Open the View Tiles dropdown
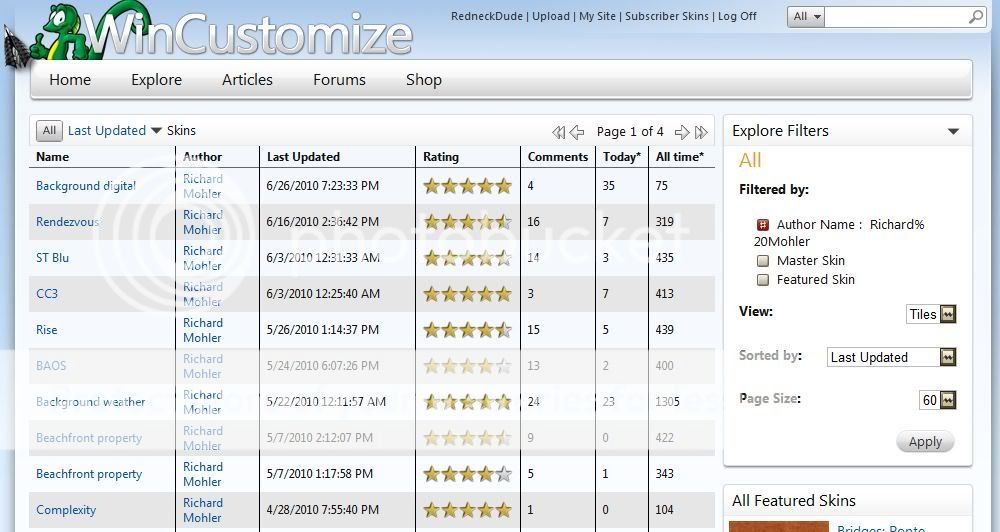 click(x=948, y=314)
